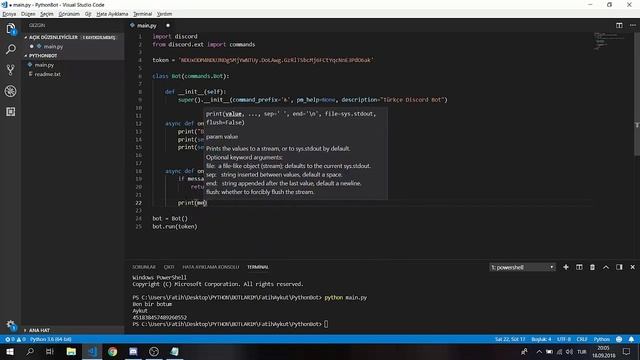Place cursor on bot.run(token) line
Viewport: 640px width, 360px height.
[175, 227]
